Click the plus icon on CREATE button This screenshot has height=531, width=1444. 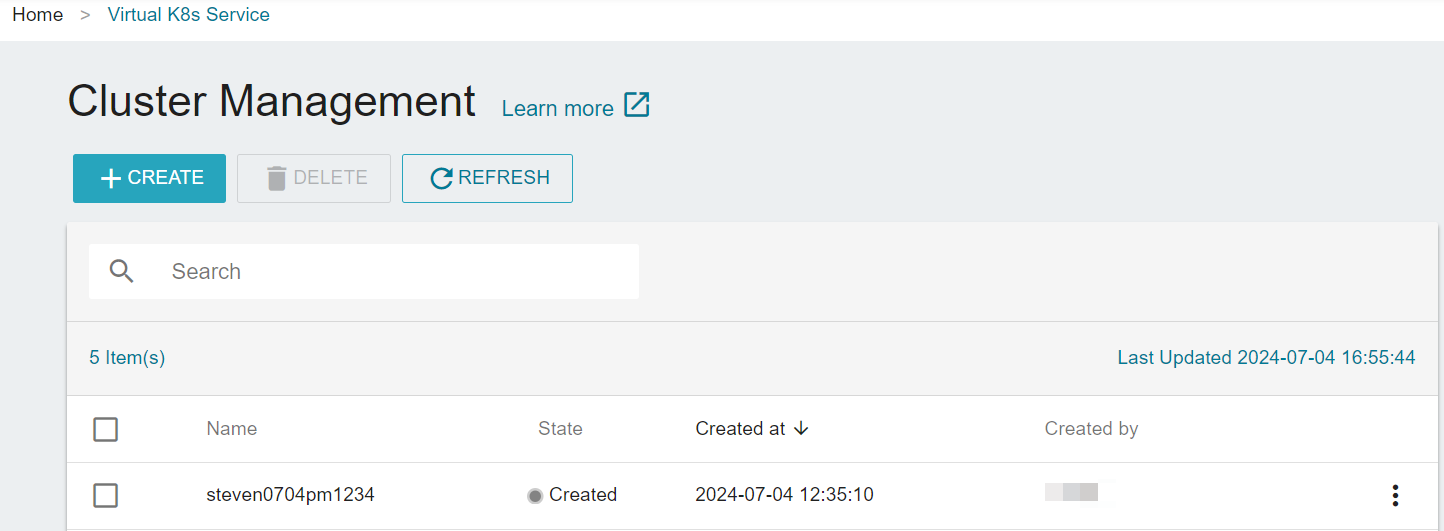(x=112, y=178)
